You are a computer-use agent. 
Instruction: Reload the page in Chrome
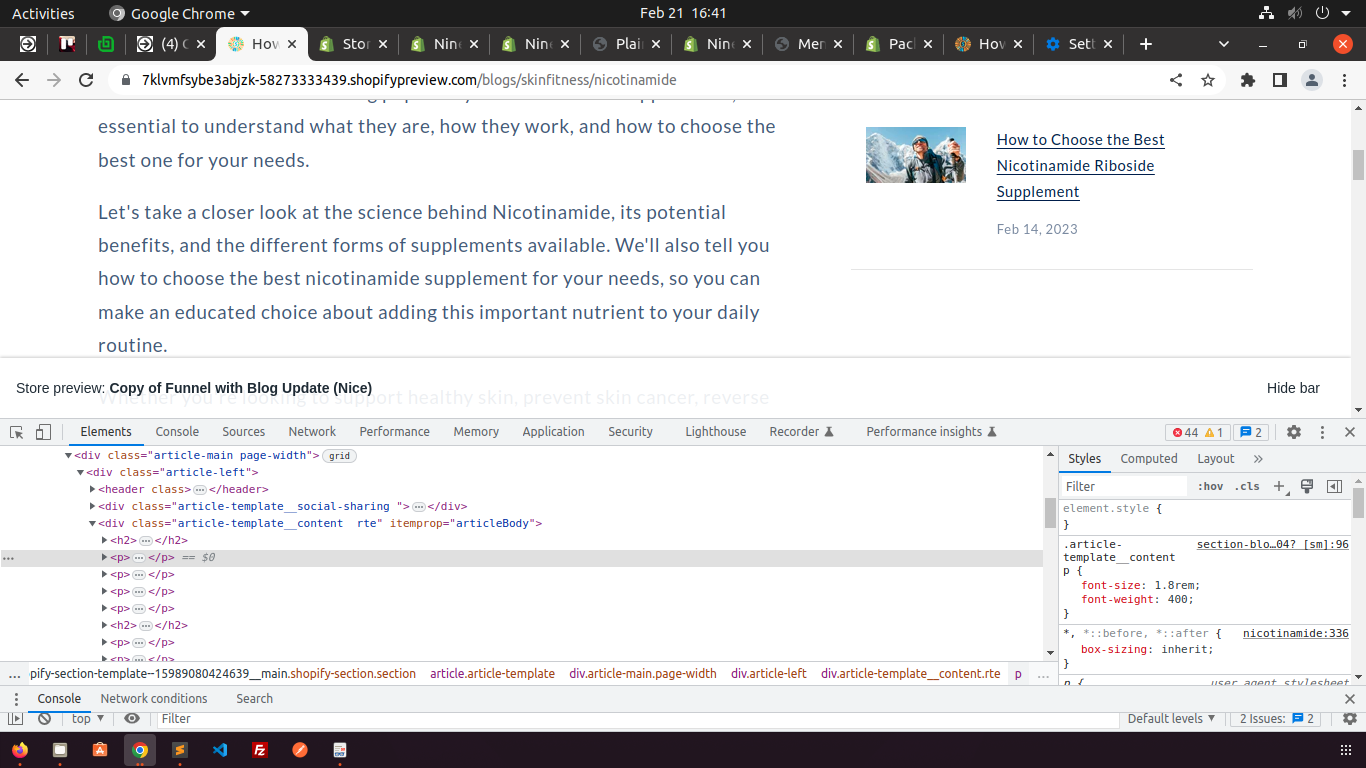coord(86,80)
